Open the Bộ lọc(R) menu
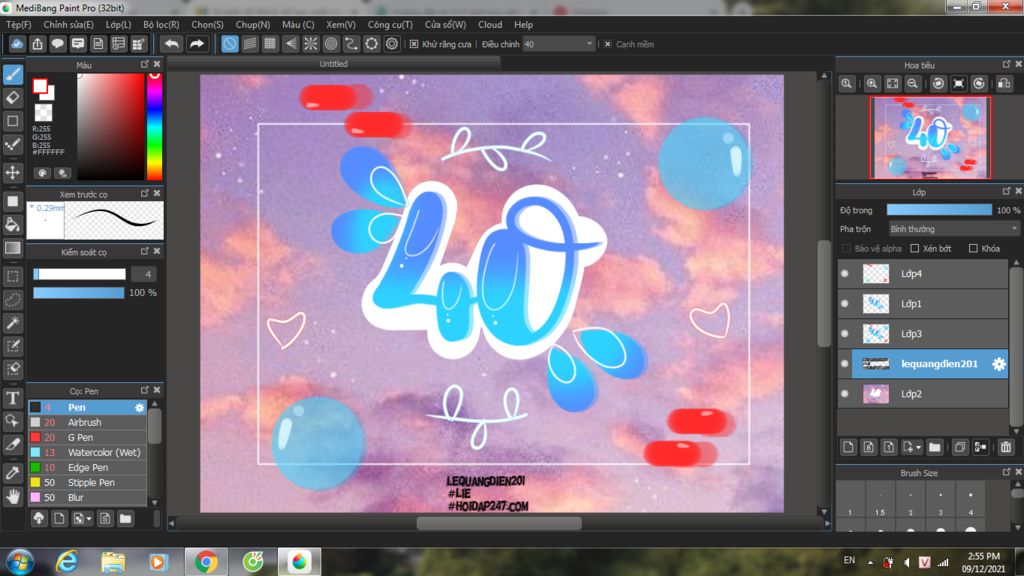Viewport: 1024px width, 576px height. coord(161,24)
